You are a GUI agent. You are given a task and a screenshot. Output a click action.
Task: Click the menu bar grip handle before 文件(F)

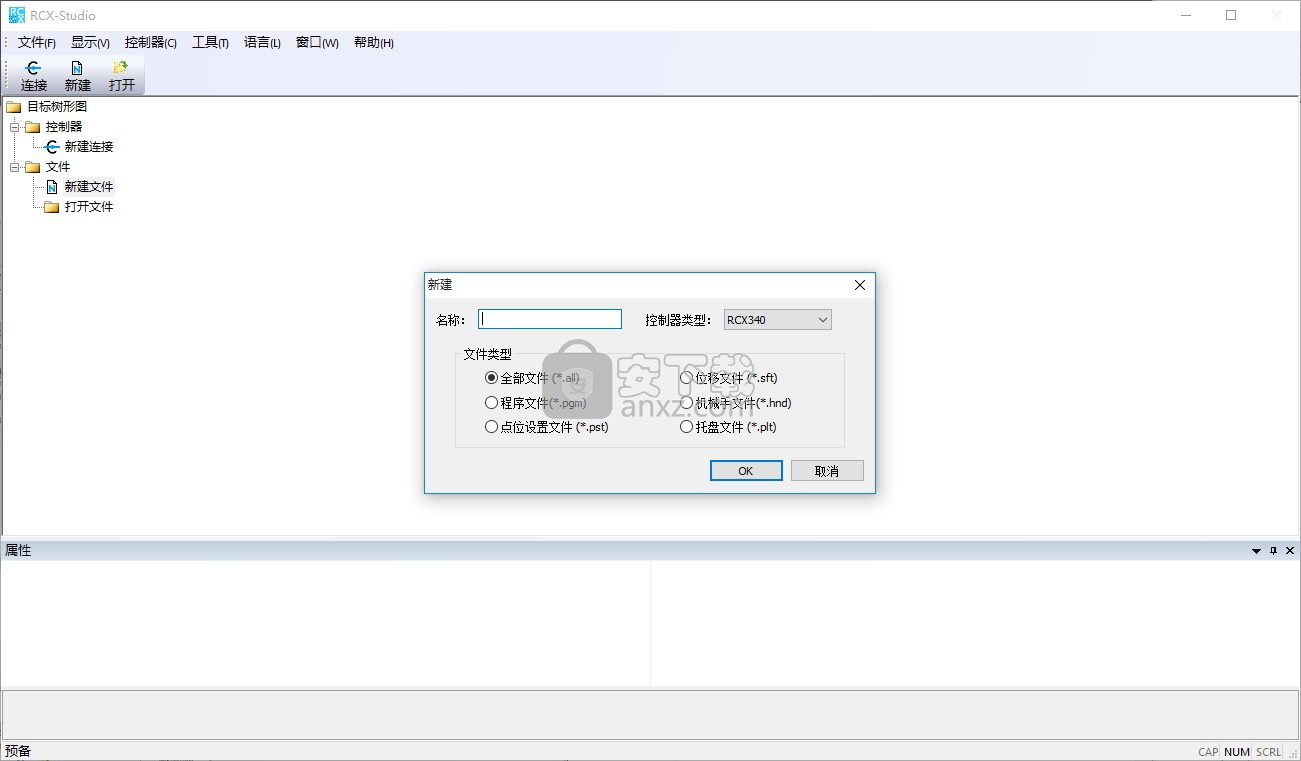point(6,43)
